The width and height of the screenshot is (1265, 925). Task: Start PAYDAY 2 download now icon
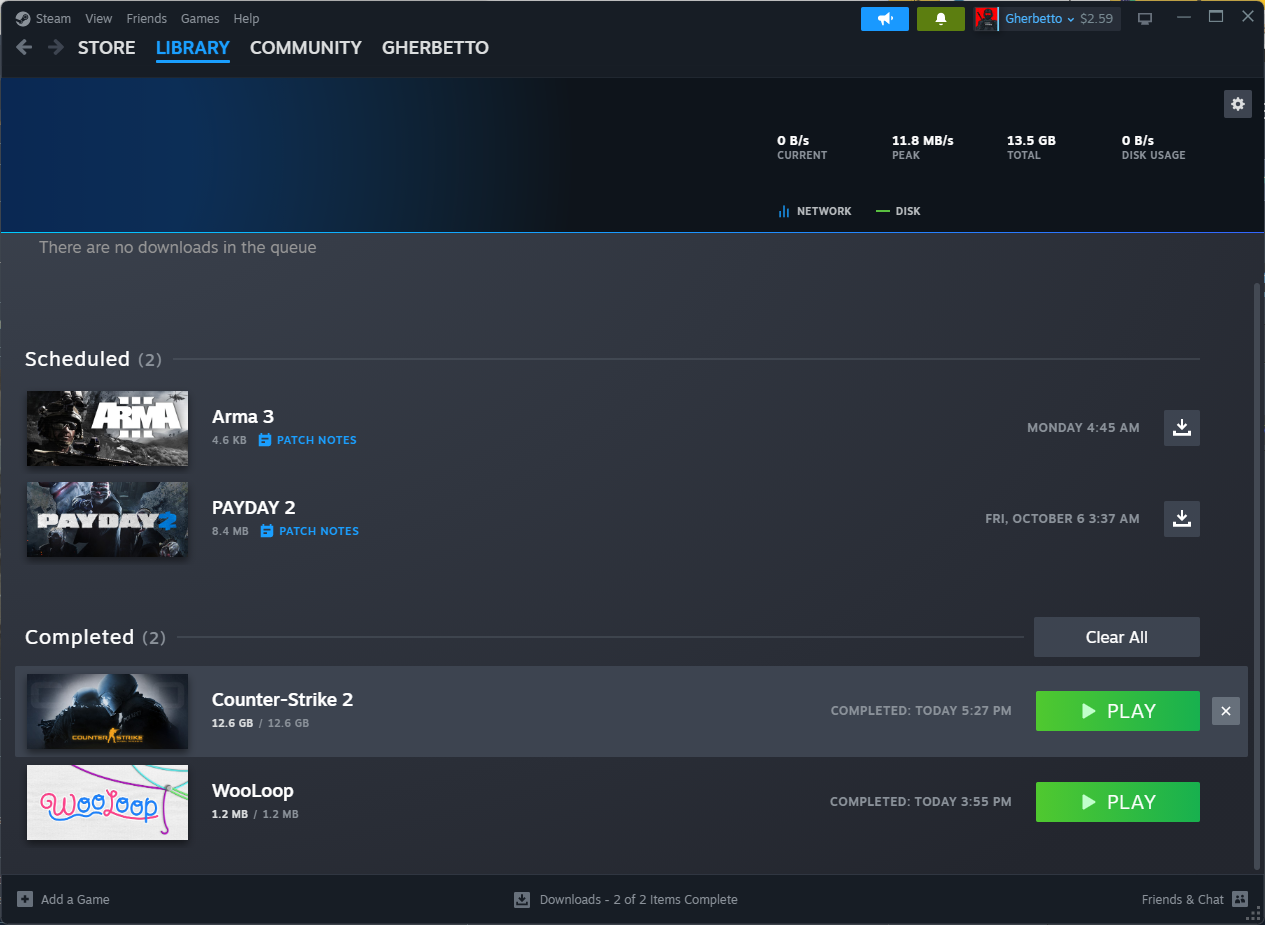(x=1182, y=519)
